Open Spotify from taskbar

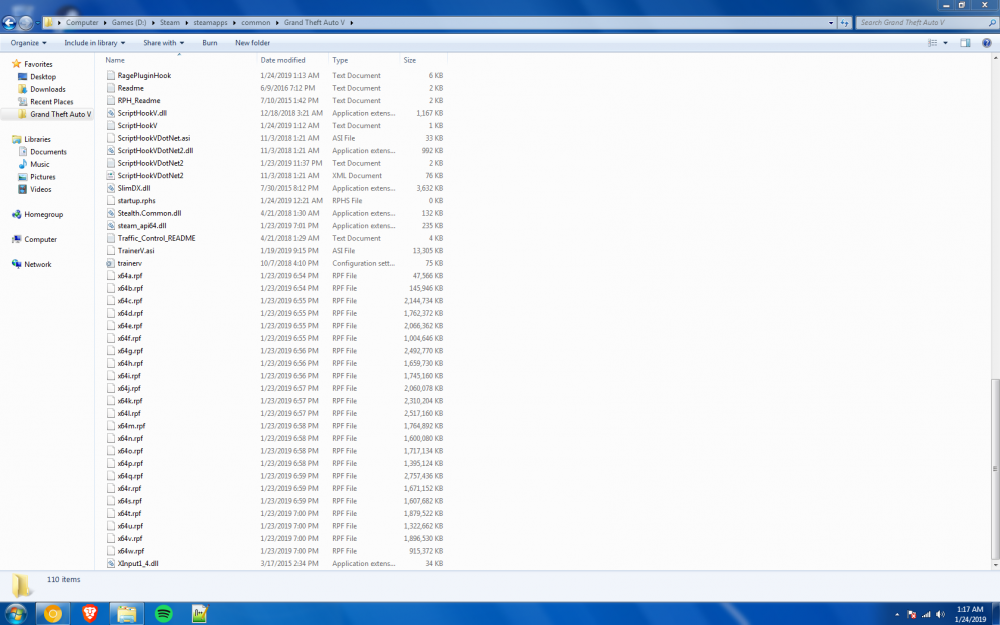coord(164,614)
